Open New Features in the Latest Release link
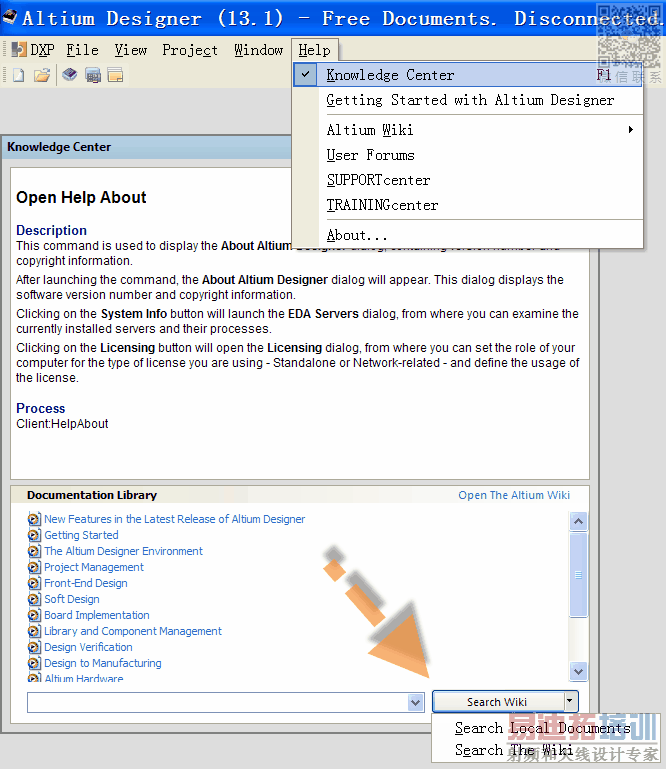Image resolution: width=666 pixels, height=769 pixels. (x=175, y=519)
